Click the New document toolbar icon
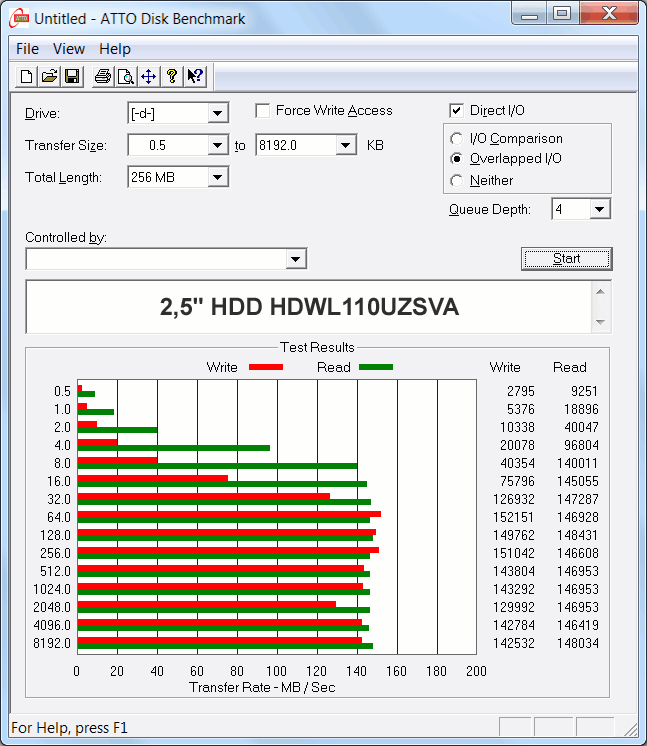 [27, 76]
